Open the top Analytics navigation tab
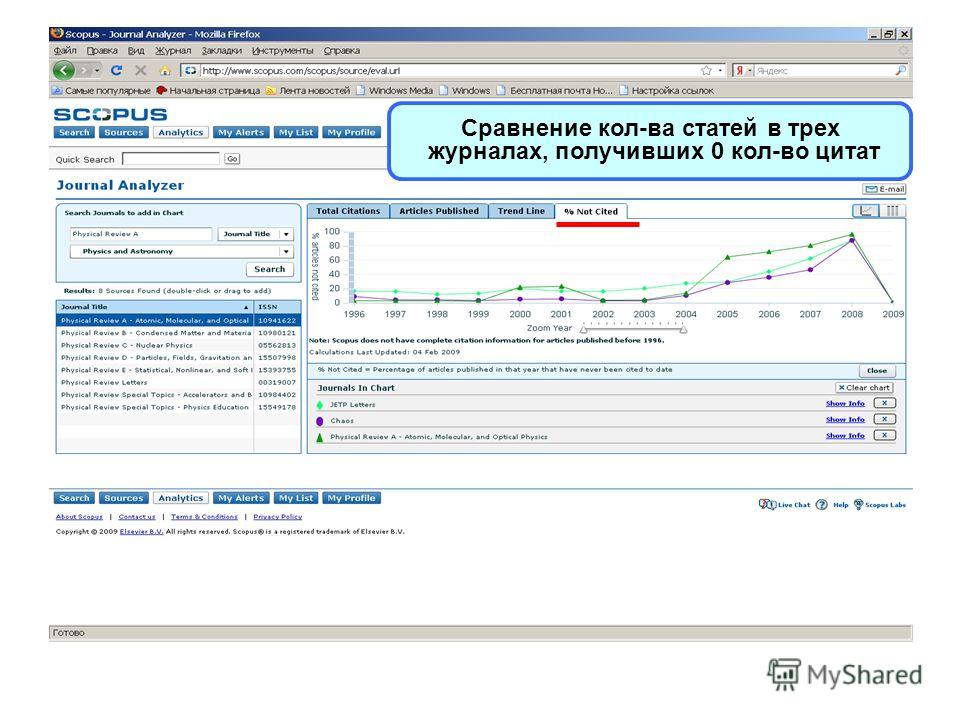 181,132
